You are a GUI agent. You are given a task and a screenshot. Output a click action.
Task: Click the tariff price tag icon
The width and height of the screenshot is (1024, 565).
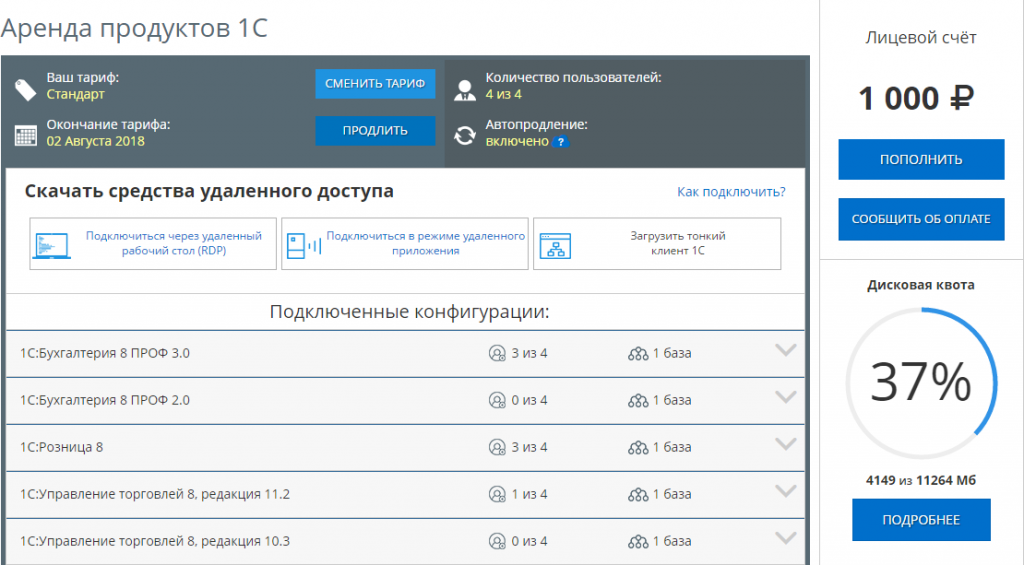tap(25, 89)
